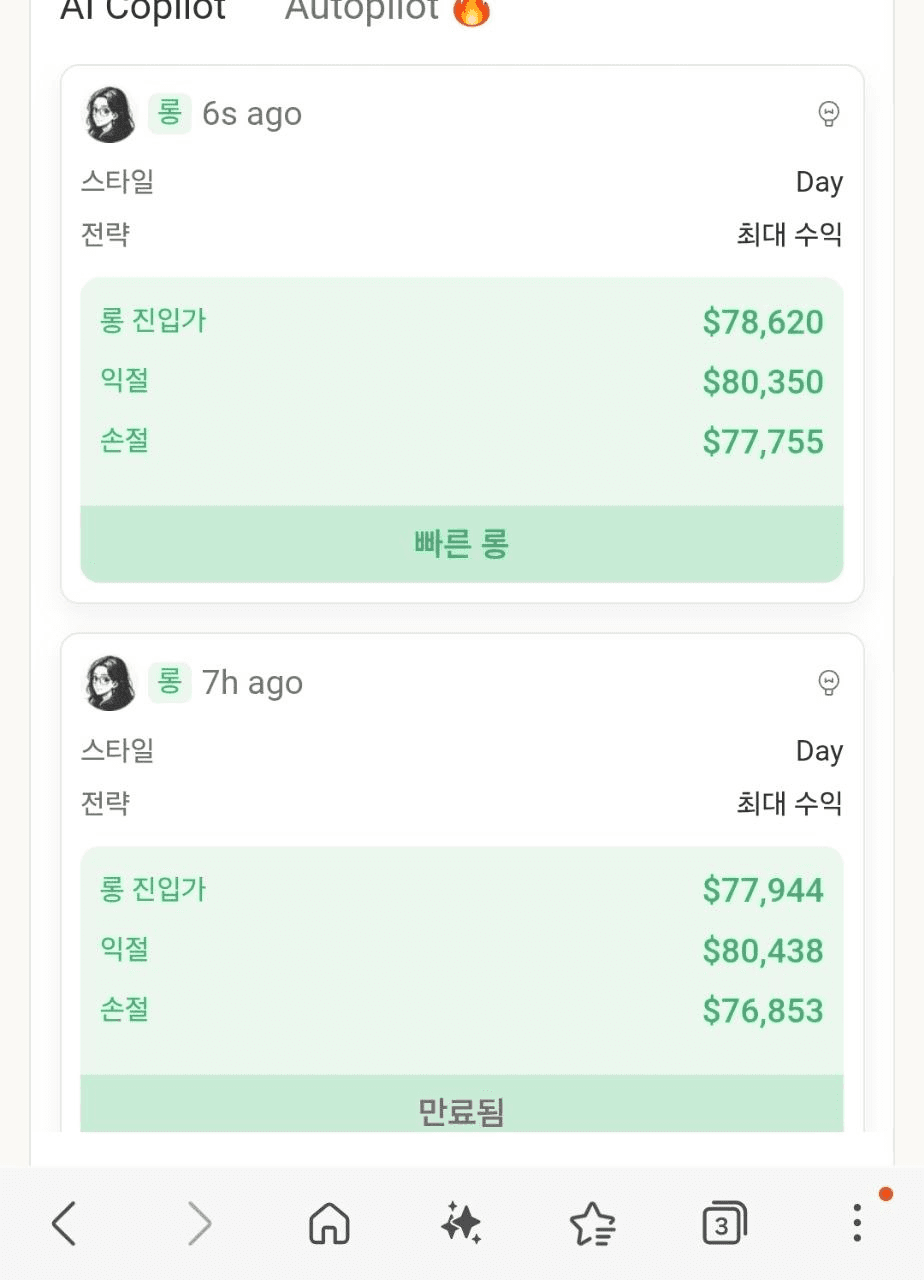Click the 만료됨 expired button
924x1280 pixels.
pyautogui.click(x=461, y=1109)
